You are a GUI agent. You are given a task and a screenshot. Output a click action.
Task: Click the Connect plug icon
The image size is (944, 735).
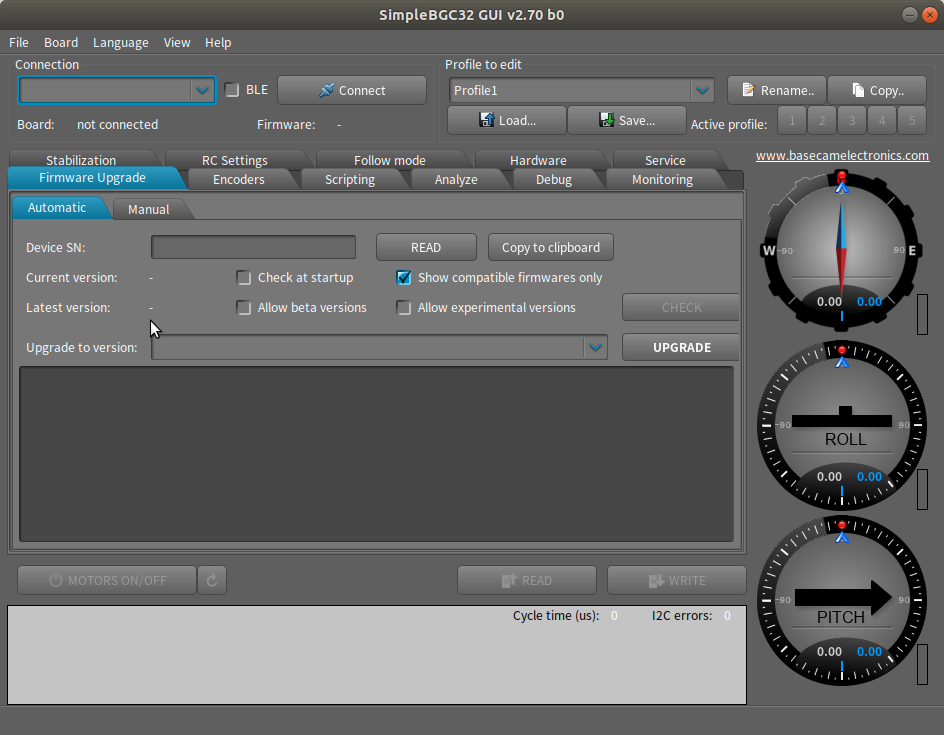click(326, 90)
